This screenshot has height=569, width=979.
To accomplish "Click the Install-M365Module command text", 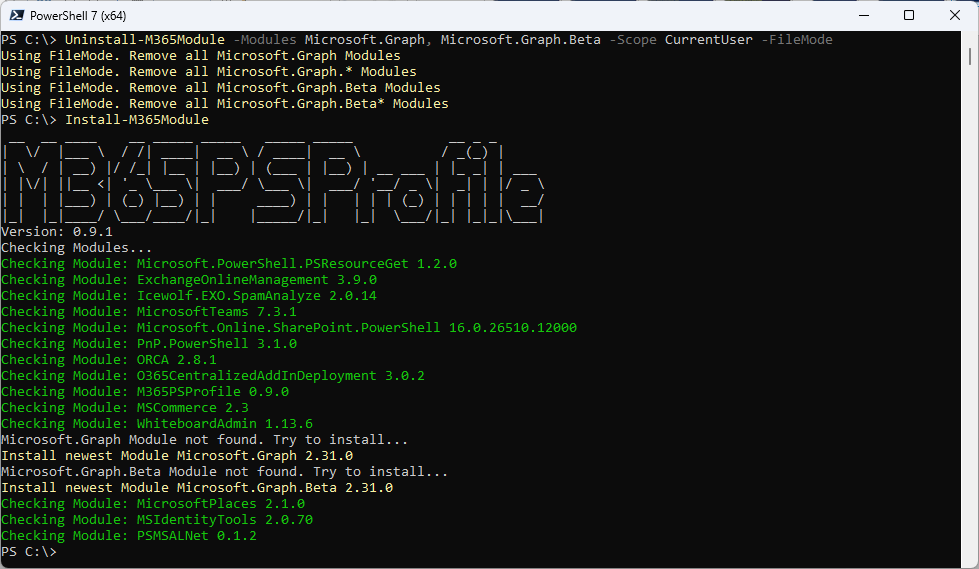I will [x=136, y=120].
